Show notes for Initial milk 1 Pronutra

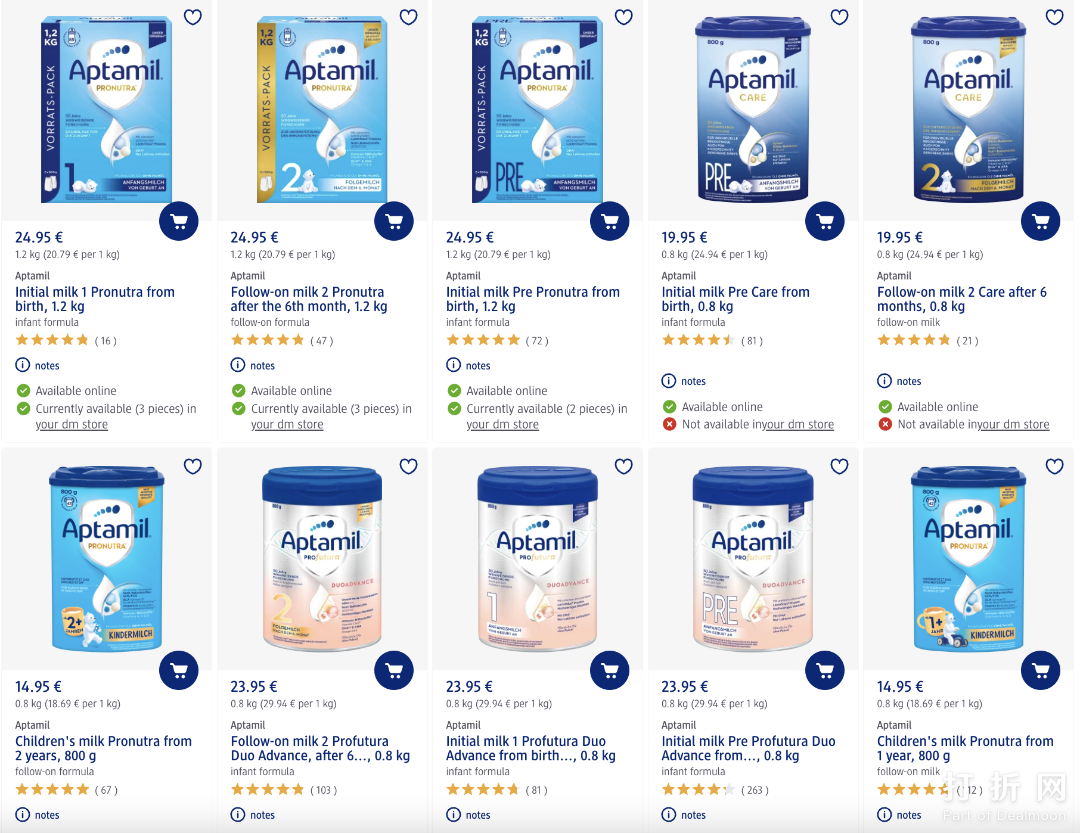click(x=38, y=366)
